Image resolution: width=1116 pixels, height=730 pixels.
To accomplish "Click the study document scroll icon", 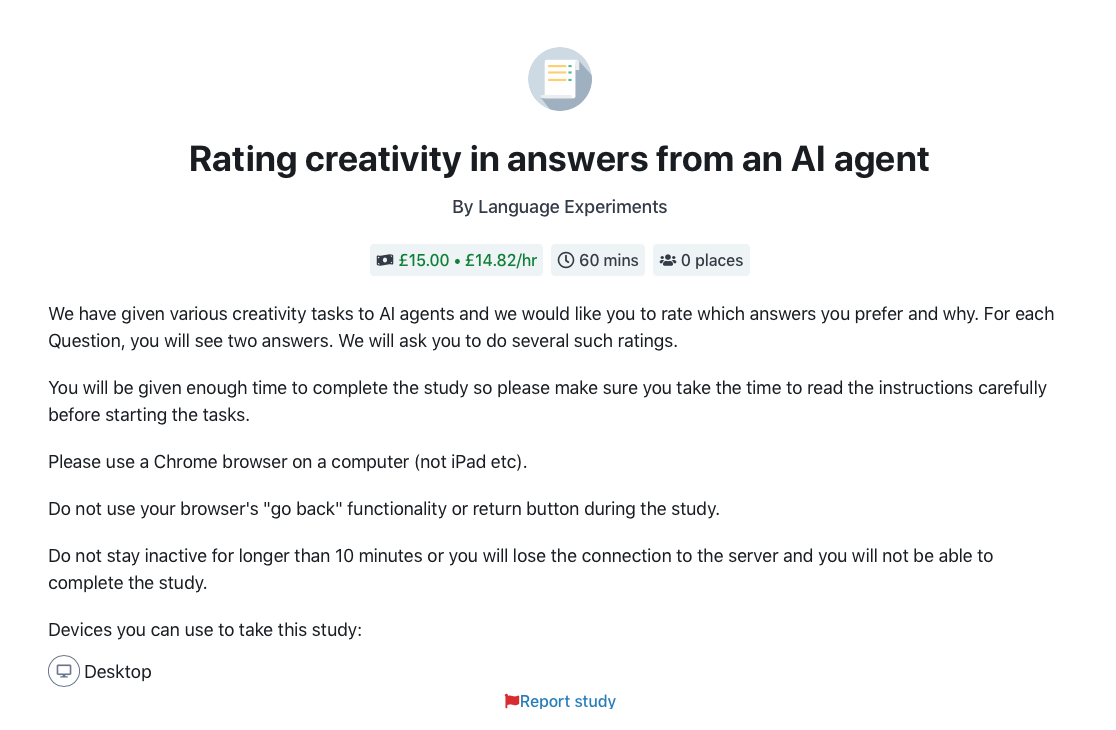I will tap(559, 79).
